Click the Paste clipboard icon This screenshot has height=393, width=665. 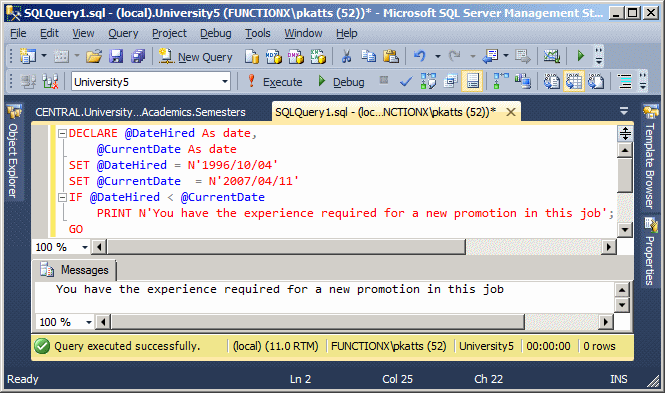391,56
